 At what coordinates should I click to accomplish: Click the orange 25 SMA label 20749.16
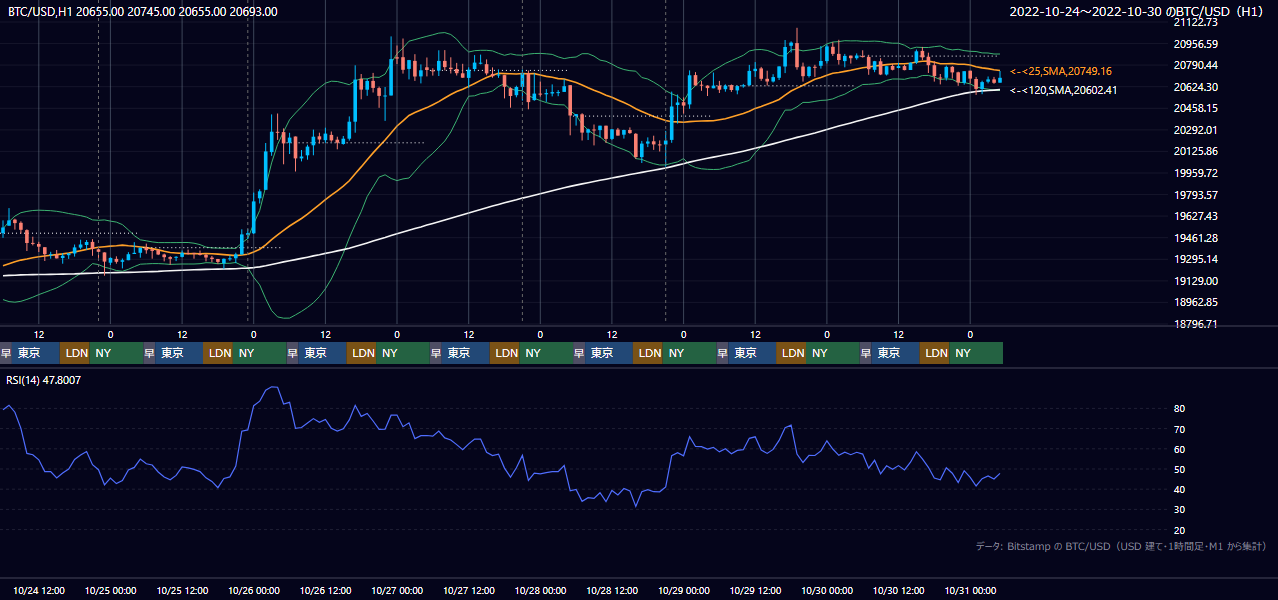tap(1061, 72)
